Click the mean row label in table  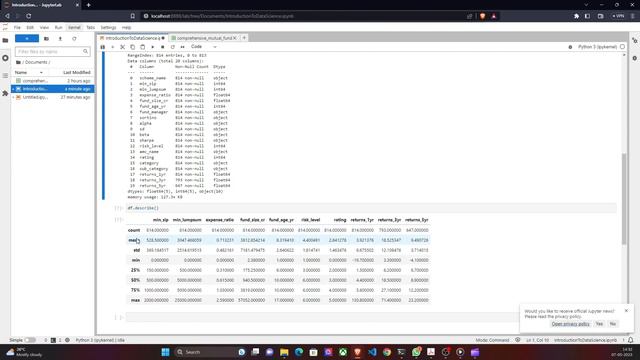(133, 240)
